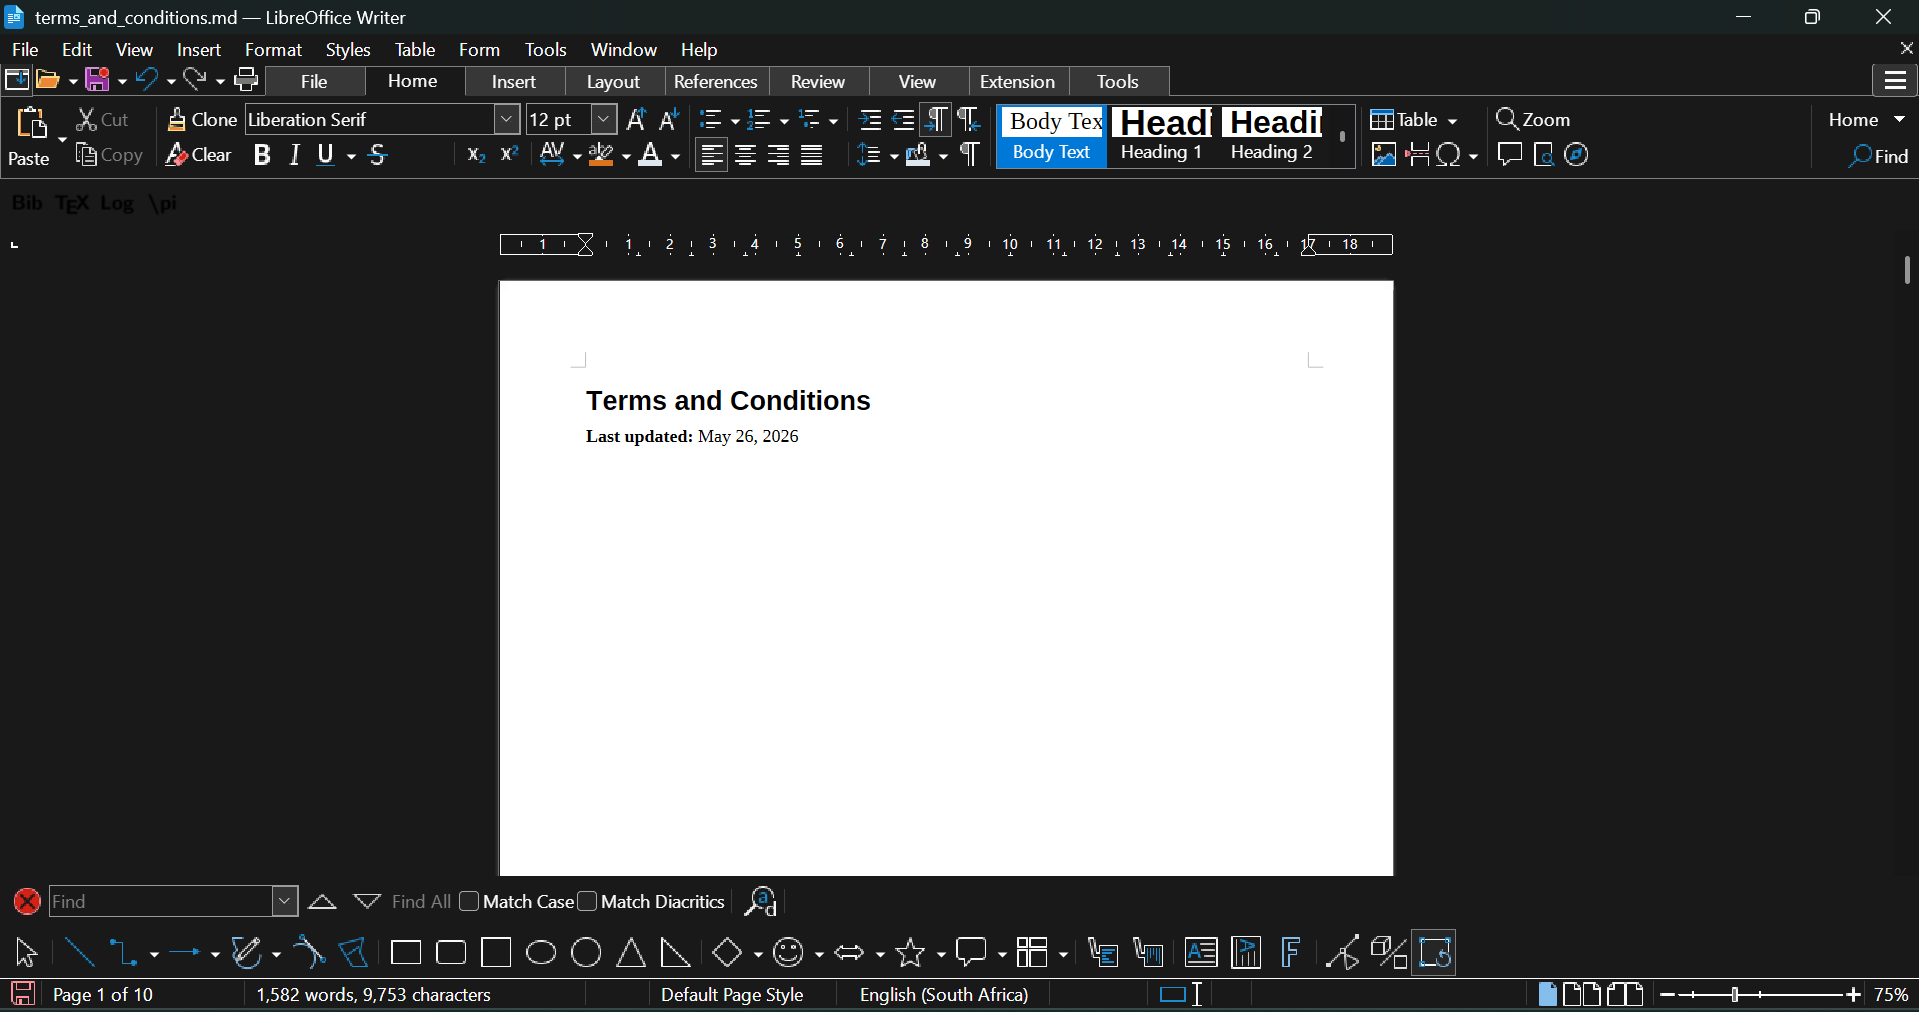This screenshot has height=1012, width=1919.
Task: Cut the selected text
Action: click(x=104, y=120)
